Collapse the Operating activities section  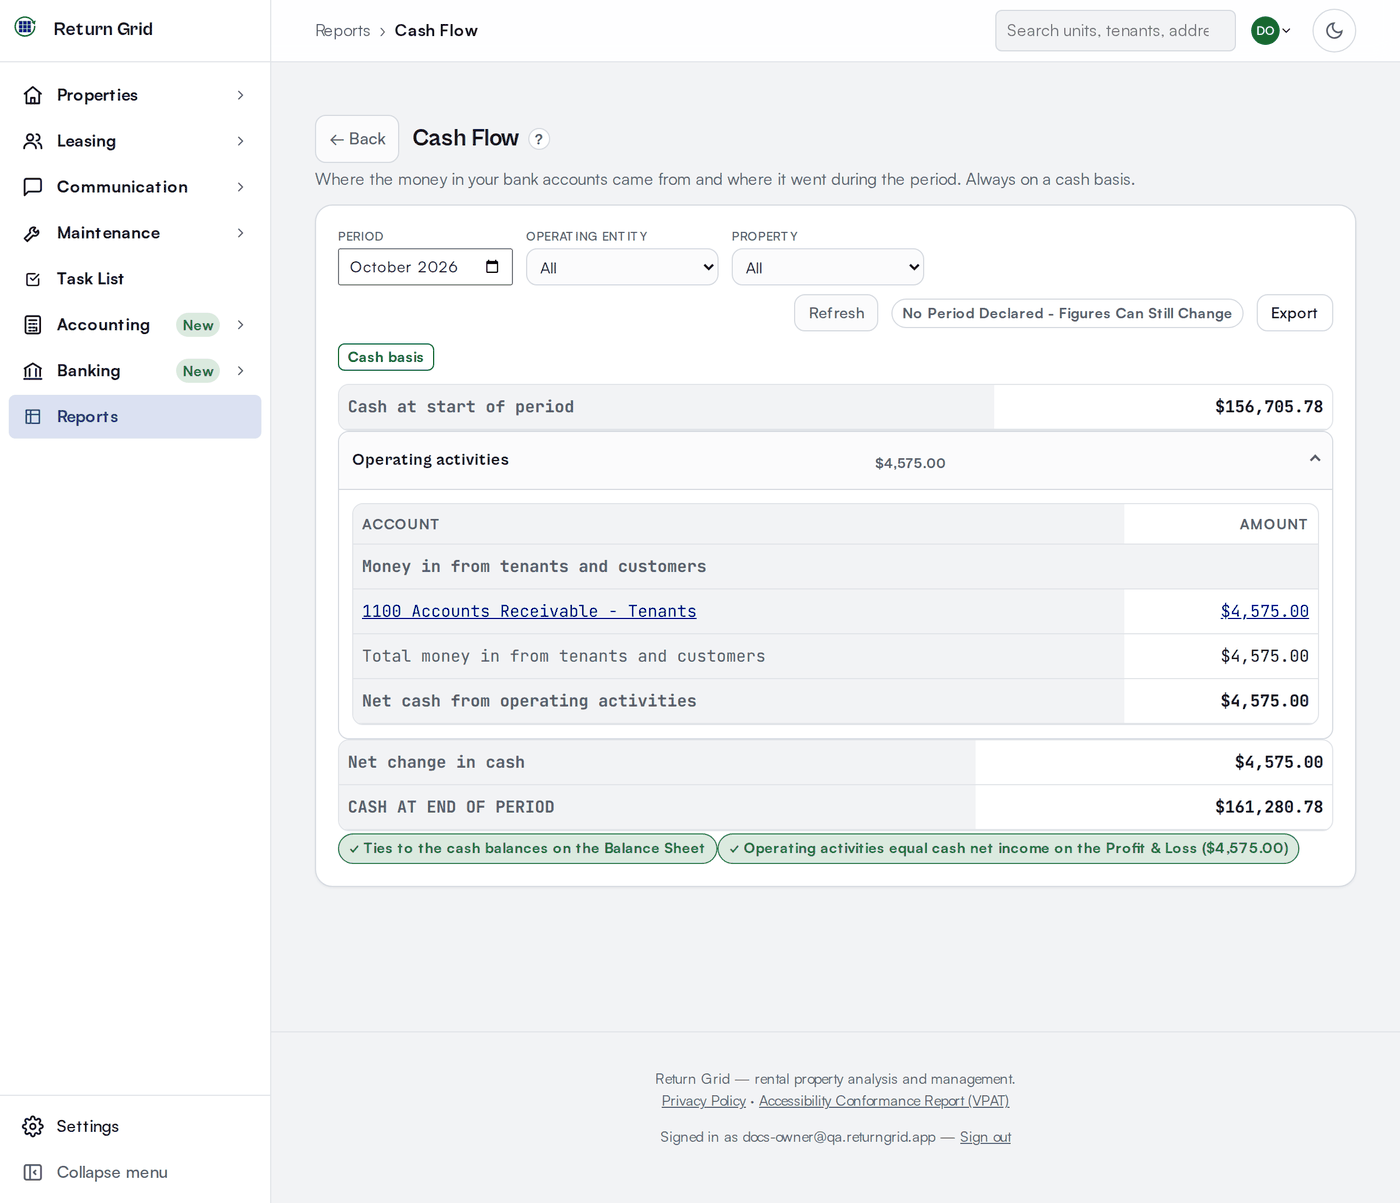tap(1315, 459)
